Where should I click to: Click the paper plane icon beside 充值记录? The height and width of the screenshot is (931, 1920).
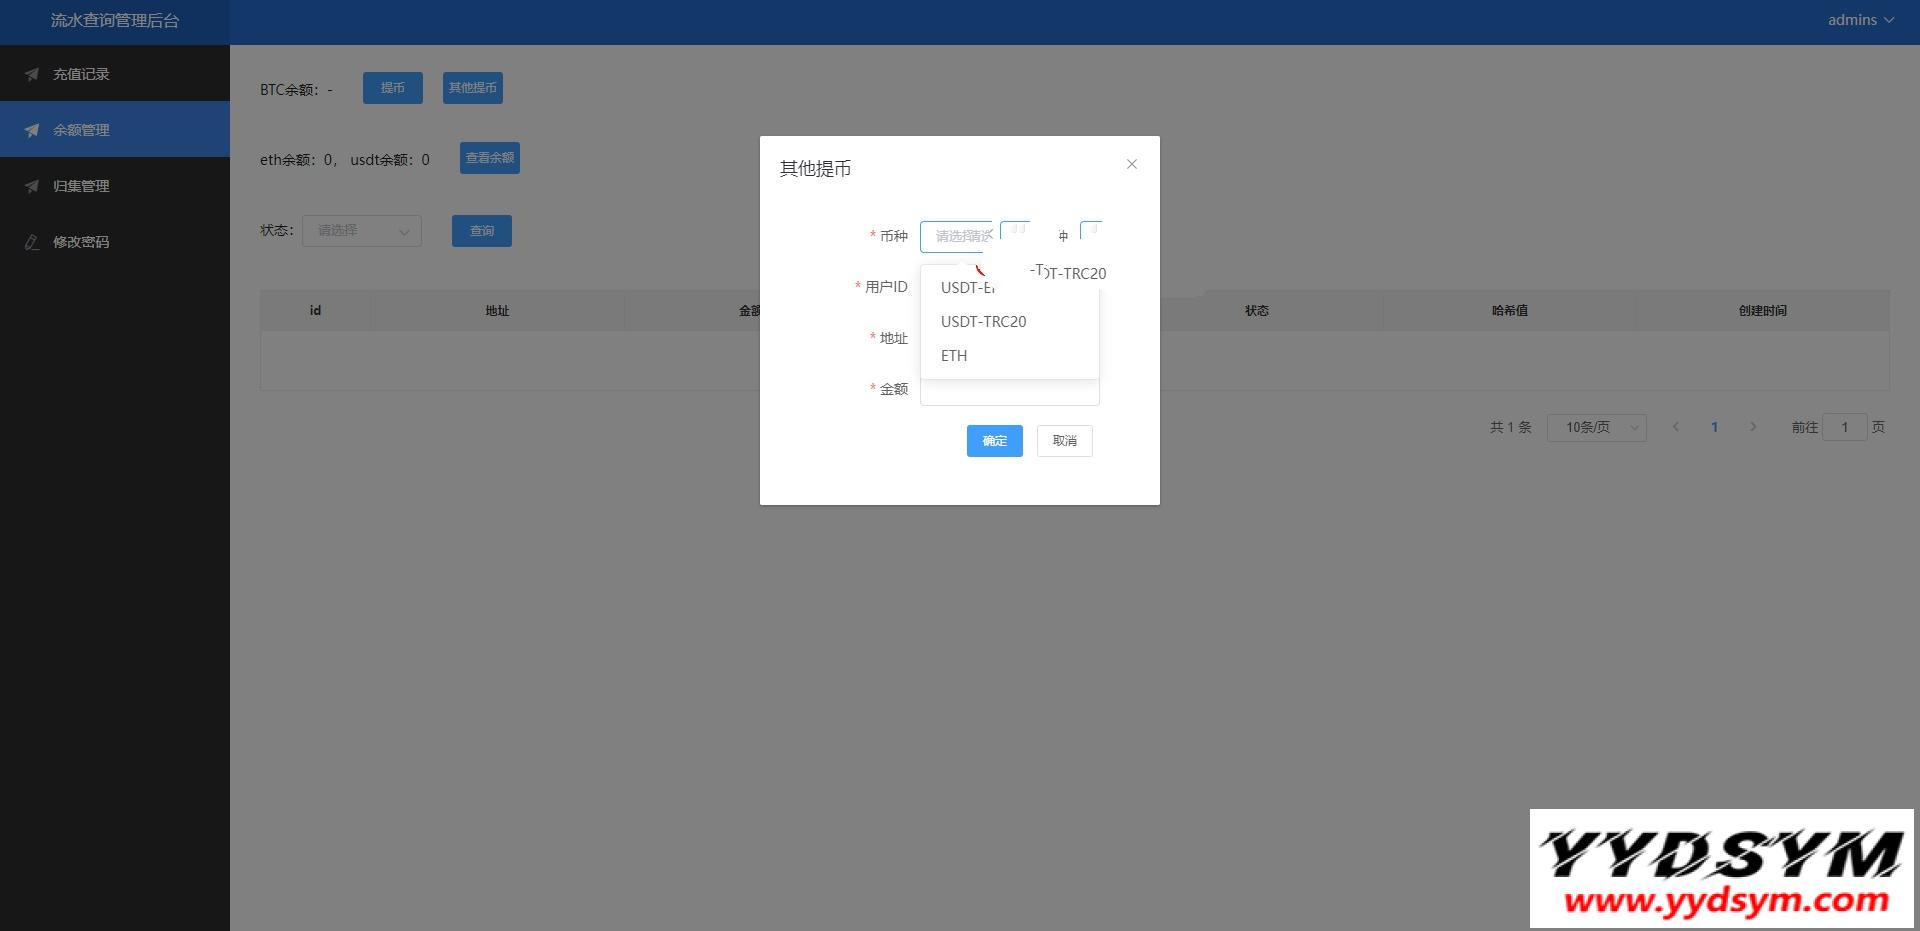32,74
